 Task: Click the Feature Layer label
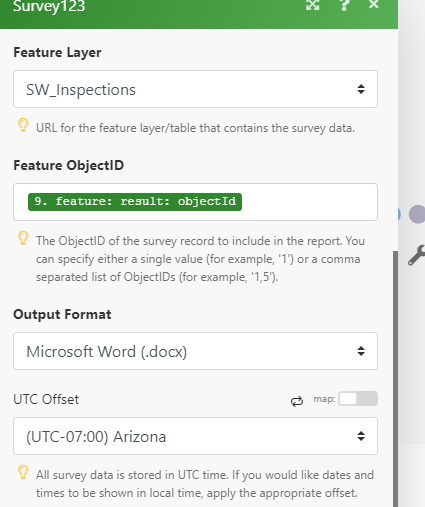[x=57, y=53]
